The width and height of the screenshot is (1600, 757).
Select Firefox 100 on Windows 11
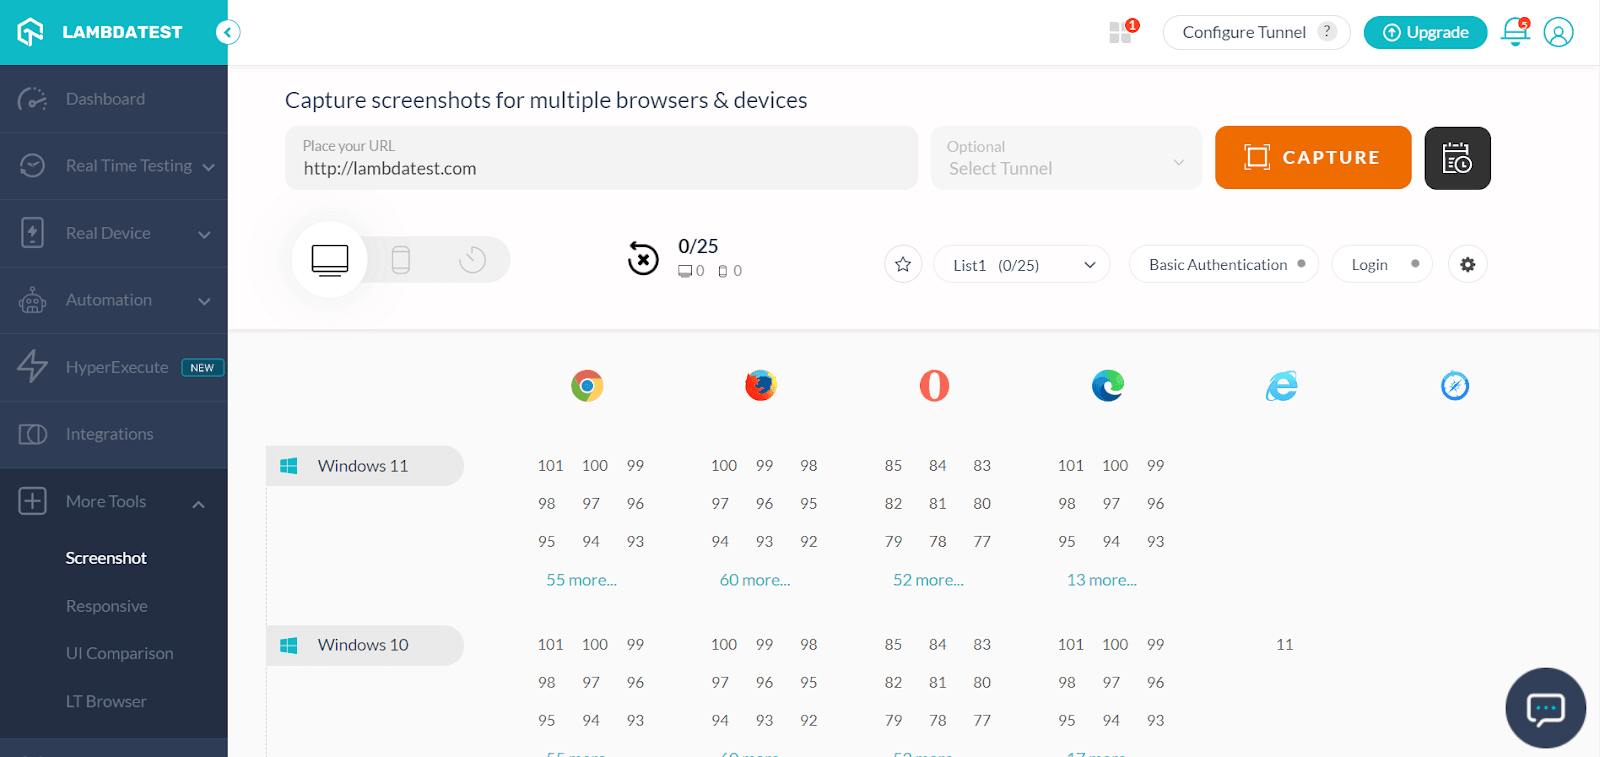(x=724, y=465)
